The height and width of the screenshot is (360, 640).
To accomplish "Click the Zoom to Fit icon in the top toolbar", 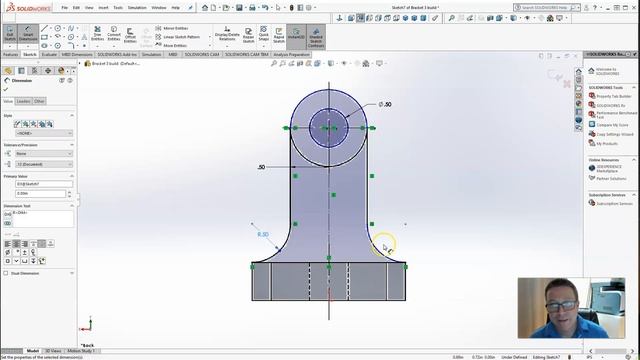I will 451,18.
